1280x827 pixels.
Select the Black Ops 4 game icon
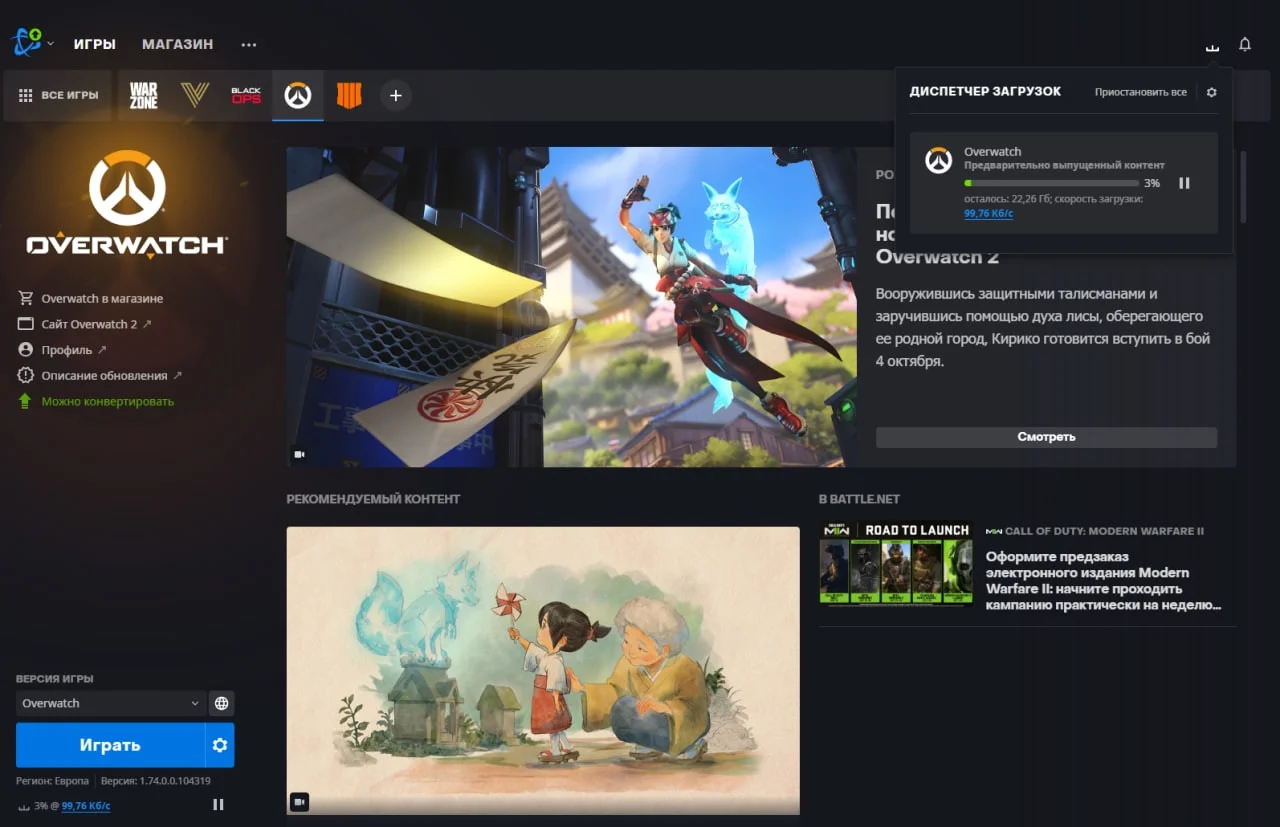(x=348, y=95)
